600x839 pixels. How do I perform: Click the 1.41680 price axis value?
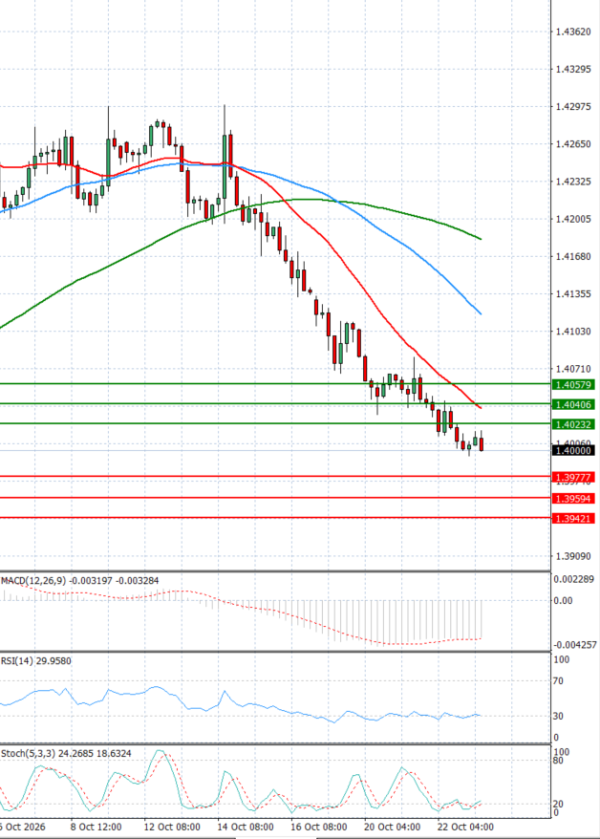pos(573,256)
